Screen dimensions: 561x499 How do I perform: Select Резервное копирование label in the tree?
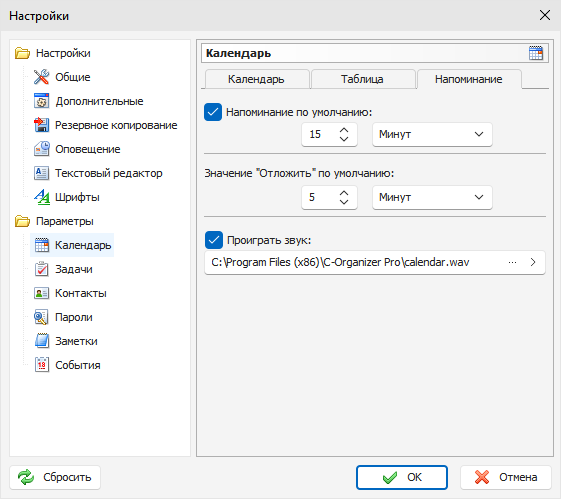point(116,125)
